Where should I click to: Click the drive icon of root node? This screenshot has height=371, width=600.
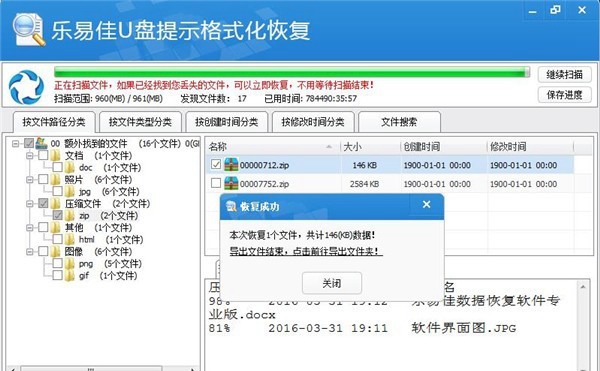click(41, 143)
